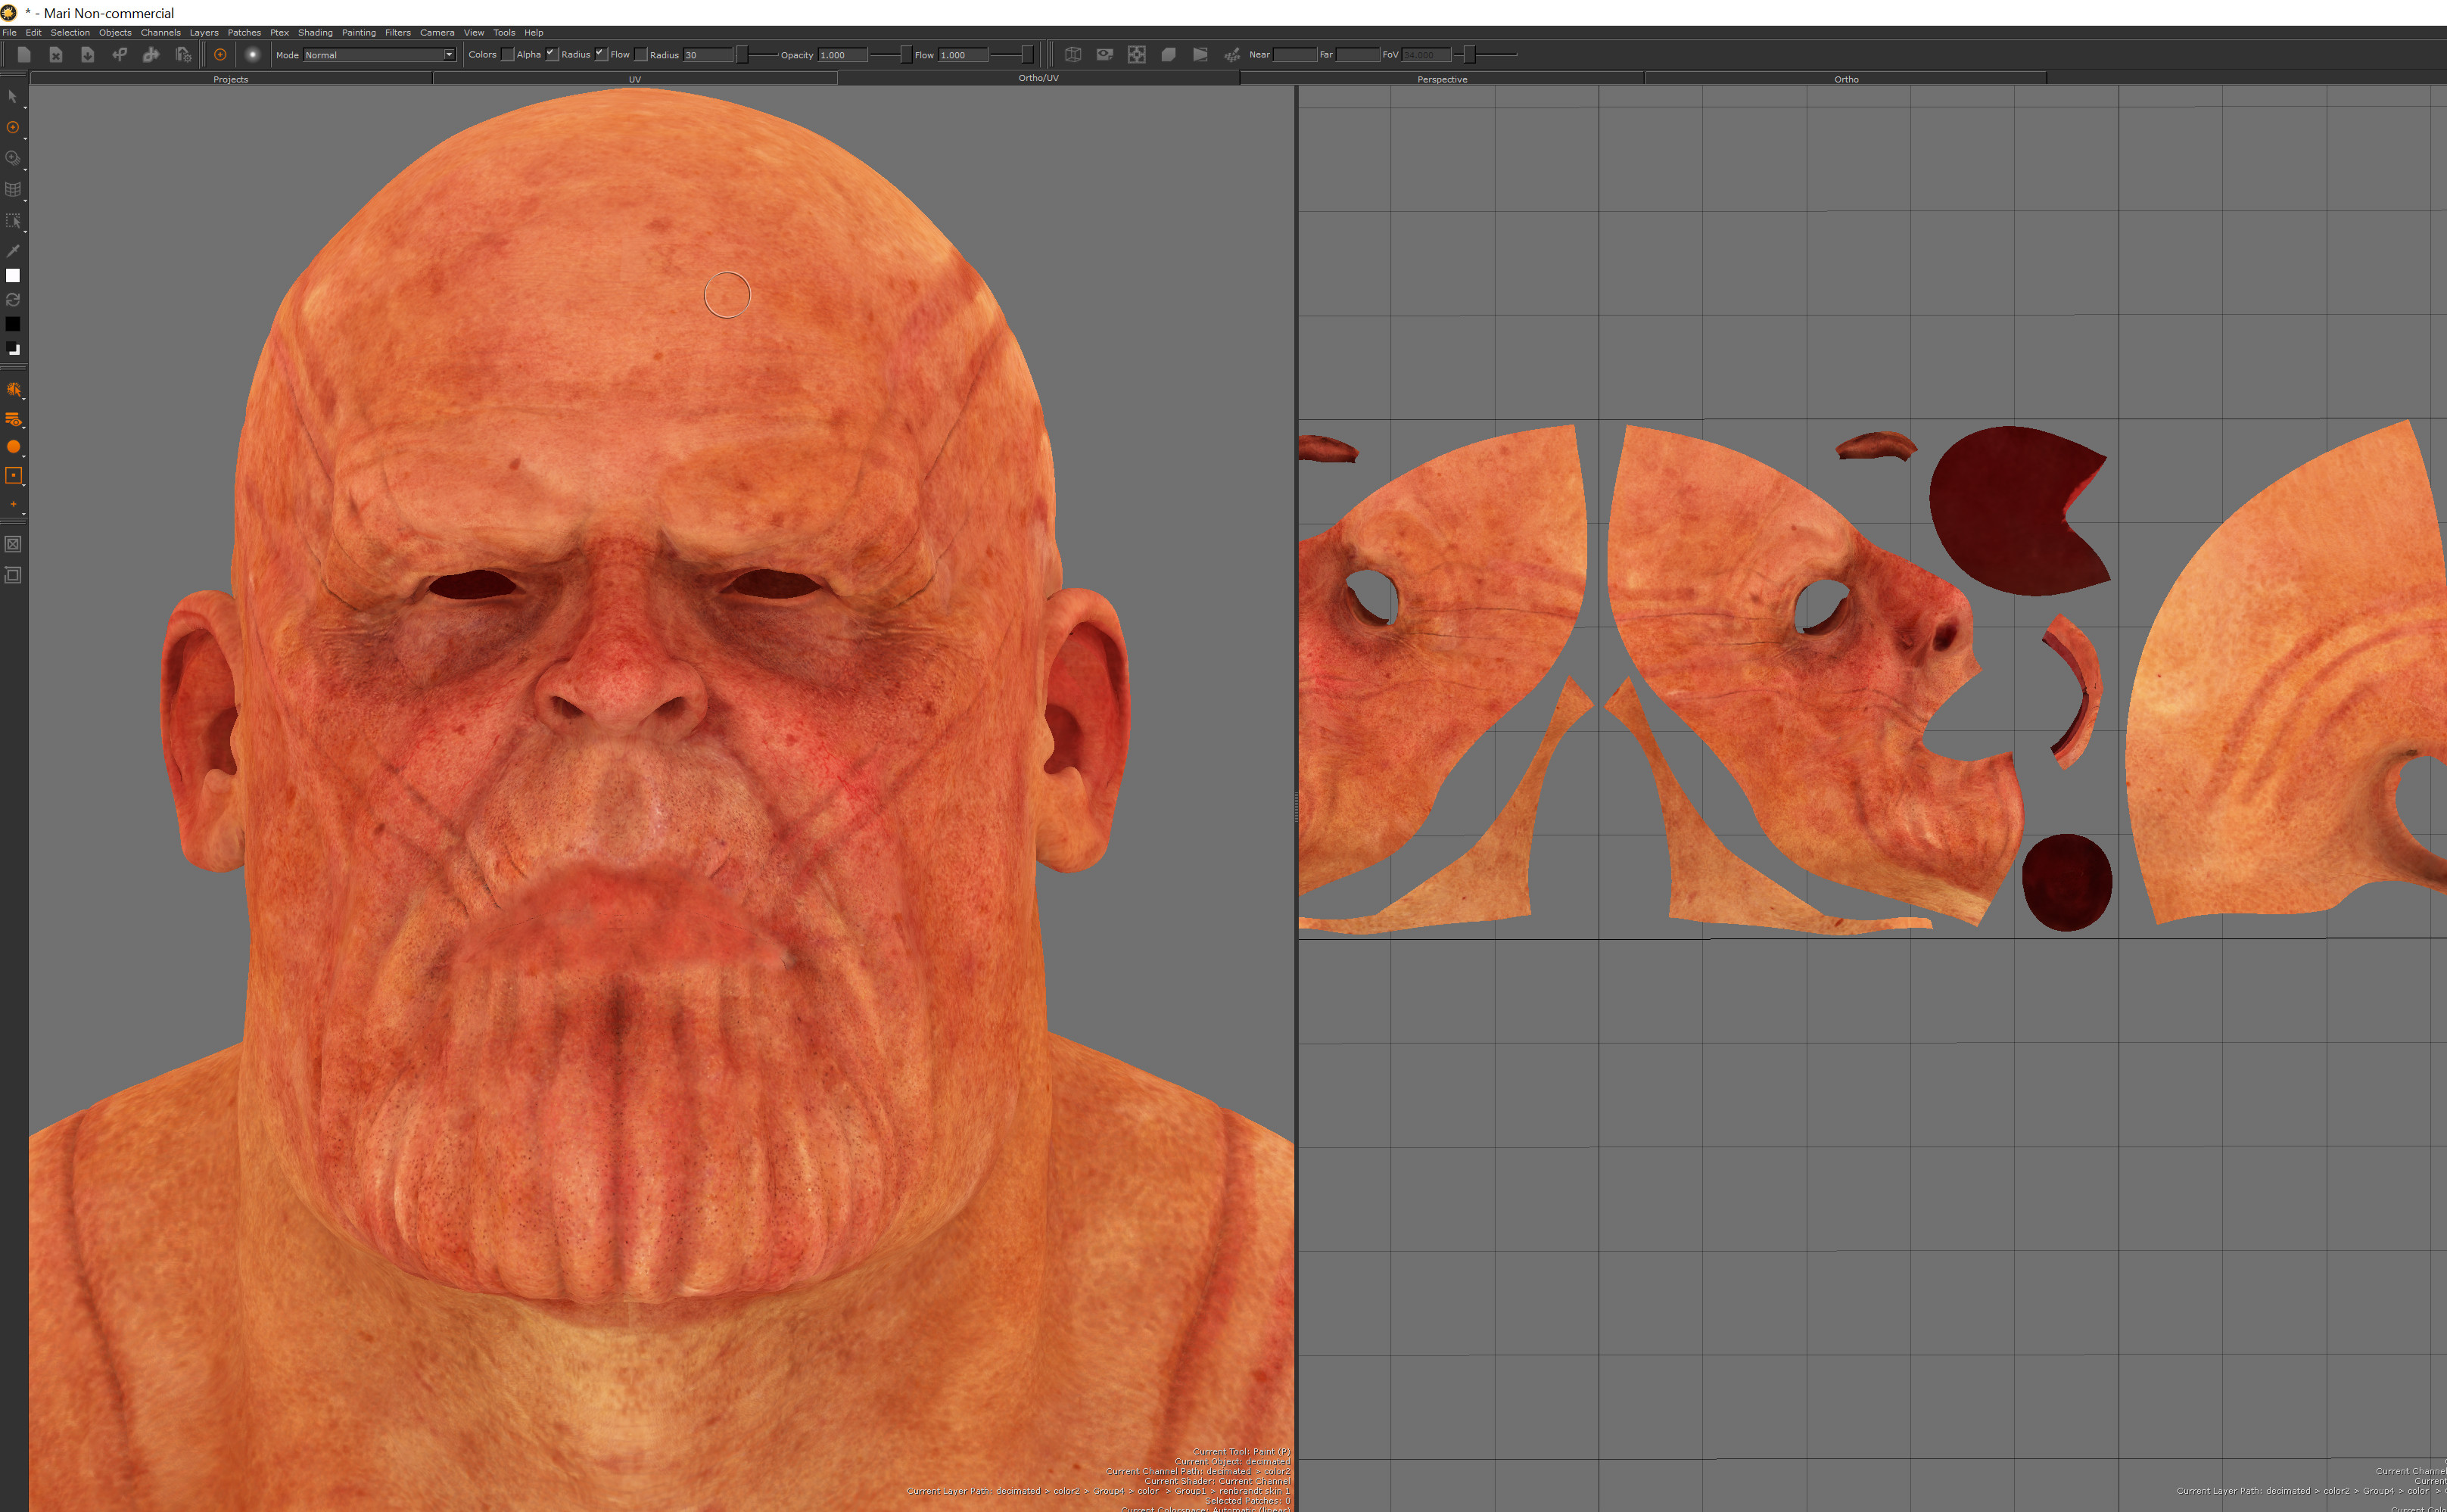Screen dimensions: 2447x1512
Task: Select the Warp grid tool
Action: (x=12, y=189)
